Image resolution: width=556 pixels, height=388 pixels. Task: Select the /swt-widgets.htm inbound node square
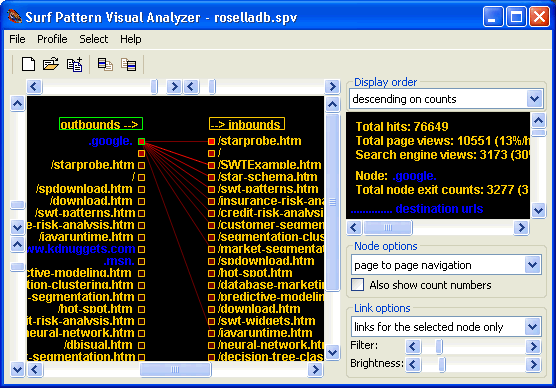(x=212, y=321)
